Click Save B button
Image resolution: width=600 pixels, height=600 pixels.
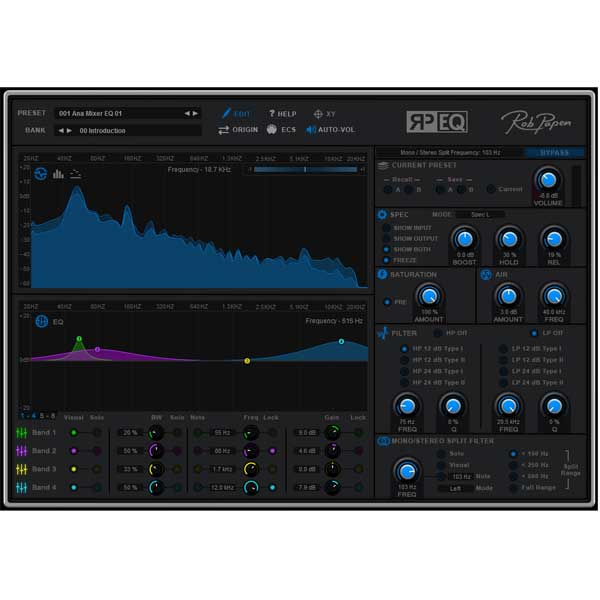(x=461, y=189)
